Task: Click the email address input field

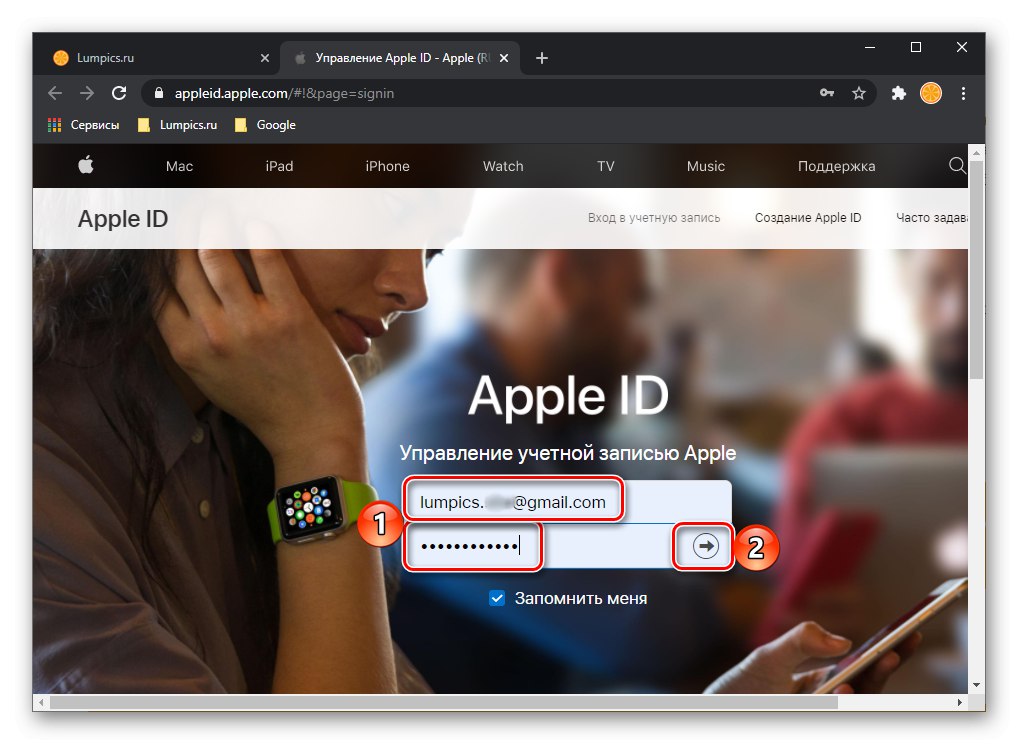Action: click(514, 500)
